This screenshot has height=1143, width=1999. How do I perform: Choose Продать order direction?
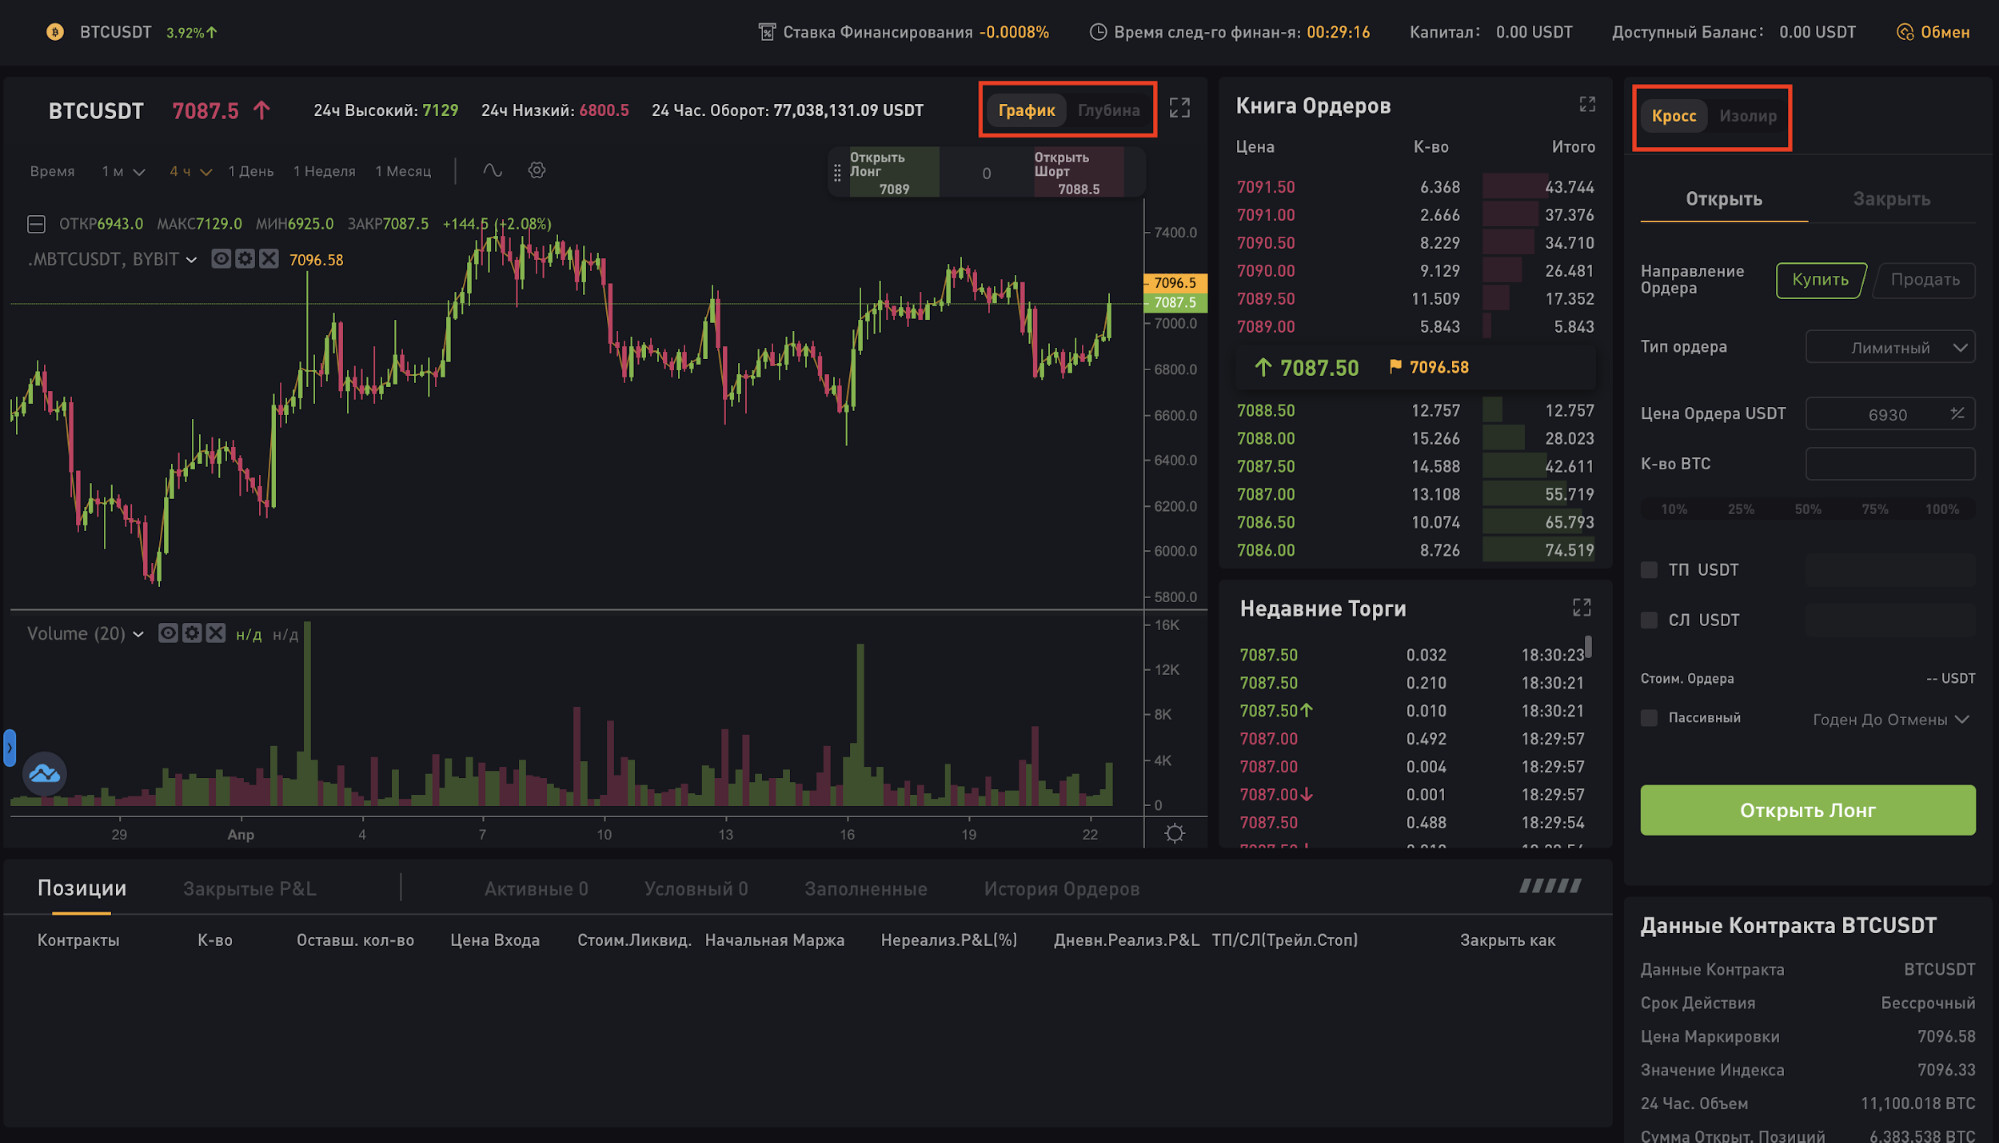(x=1925, y=280)
